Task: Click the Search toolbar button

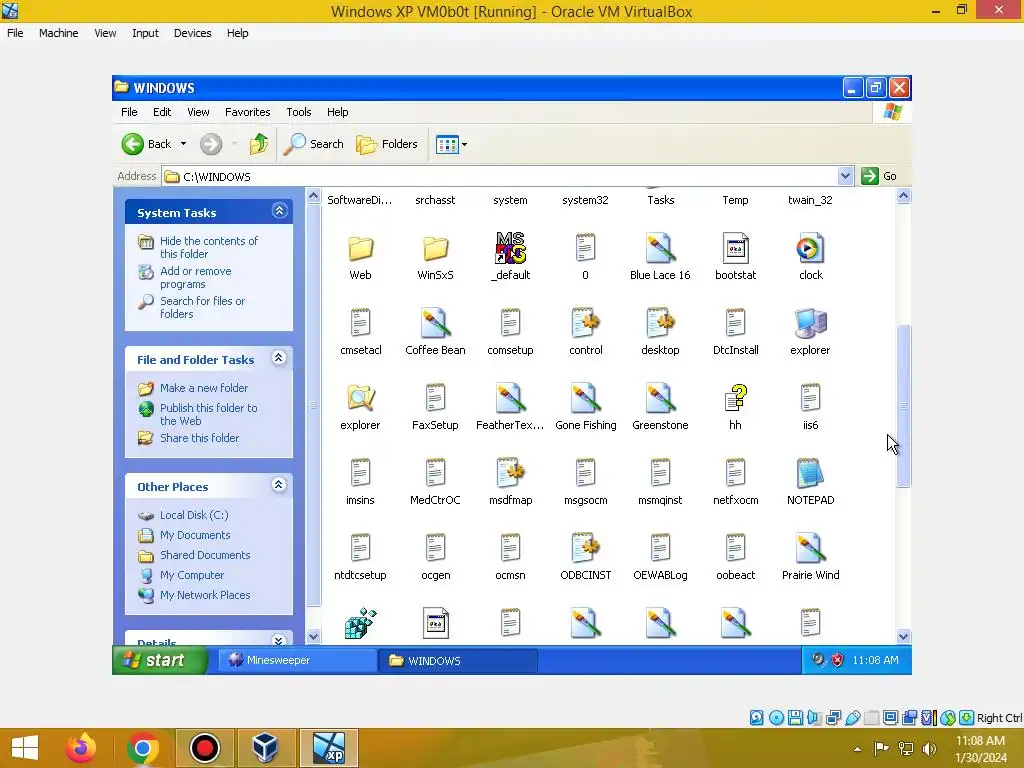Action: [314, 144]
